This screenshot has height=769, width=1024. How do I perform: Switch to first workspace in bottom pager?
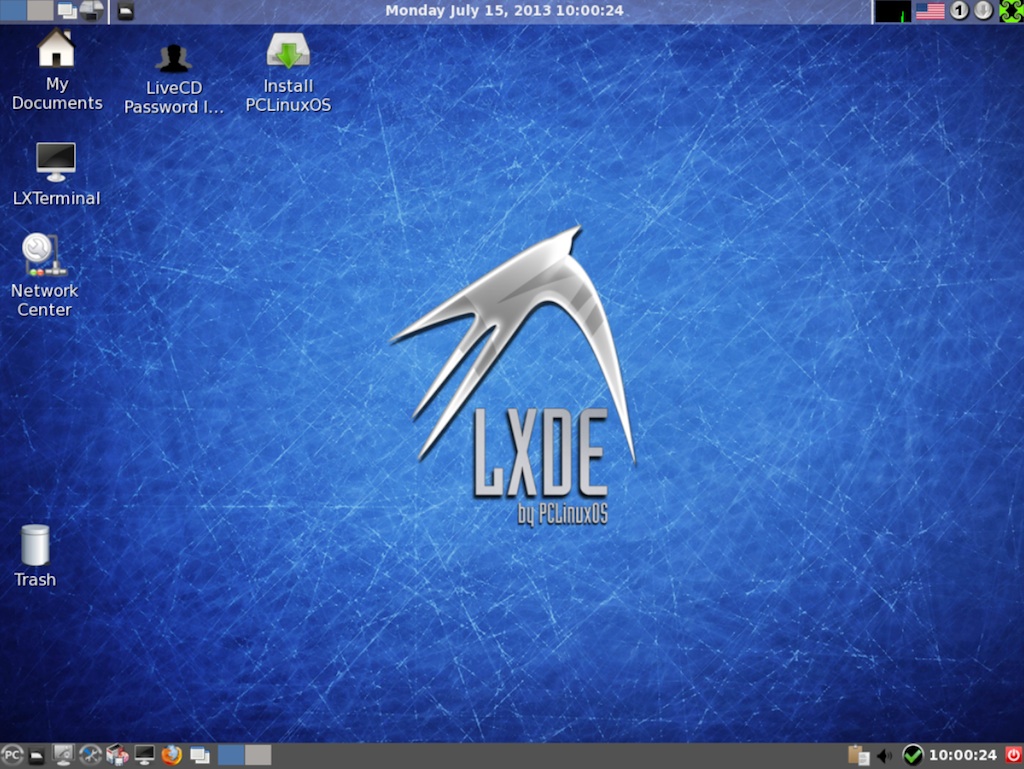coord(231,755)
